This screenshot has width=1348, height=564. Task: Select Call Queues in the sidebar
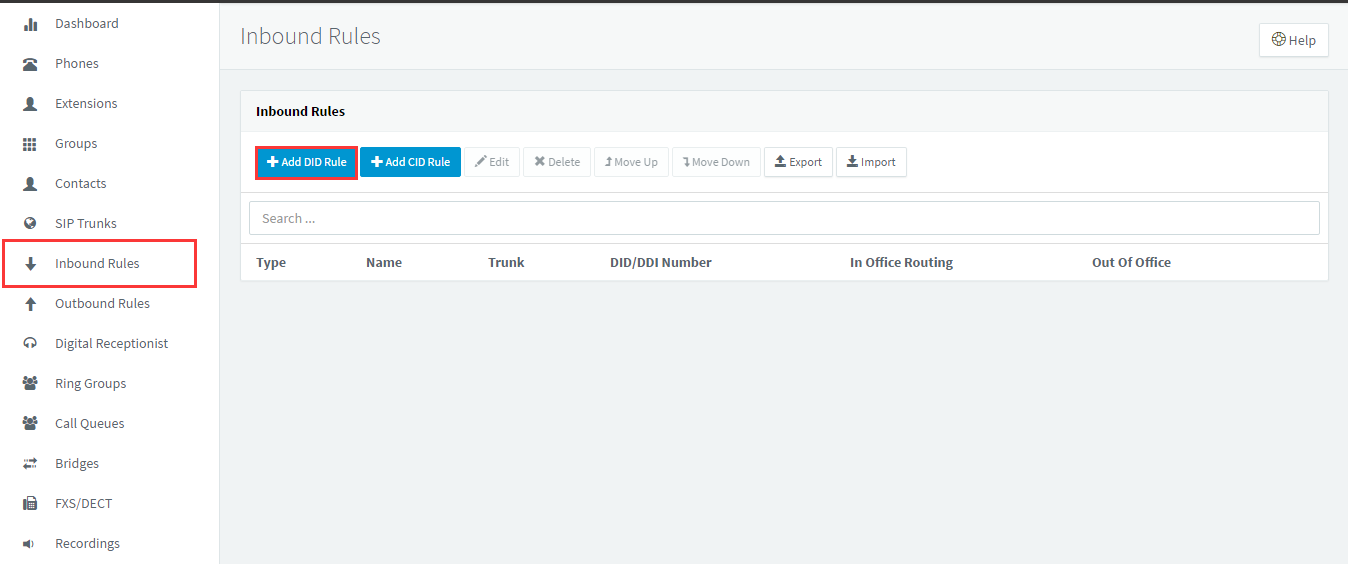[90, 423]
